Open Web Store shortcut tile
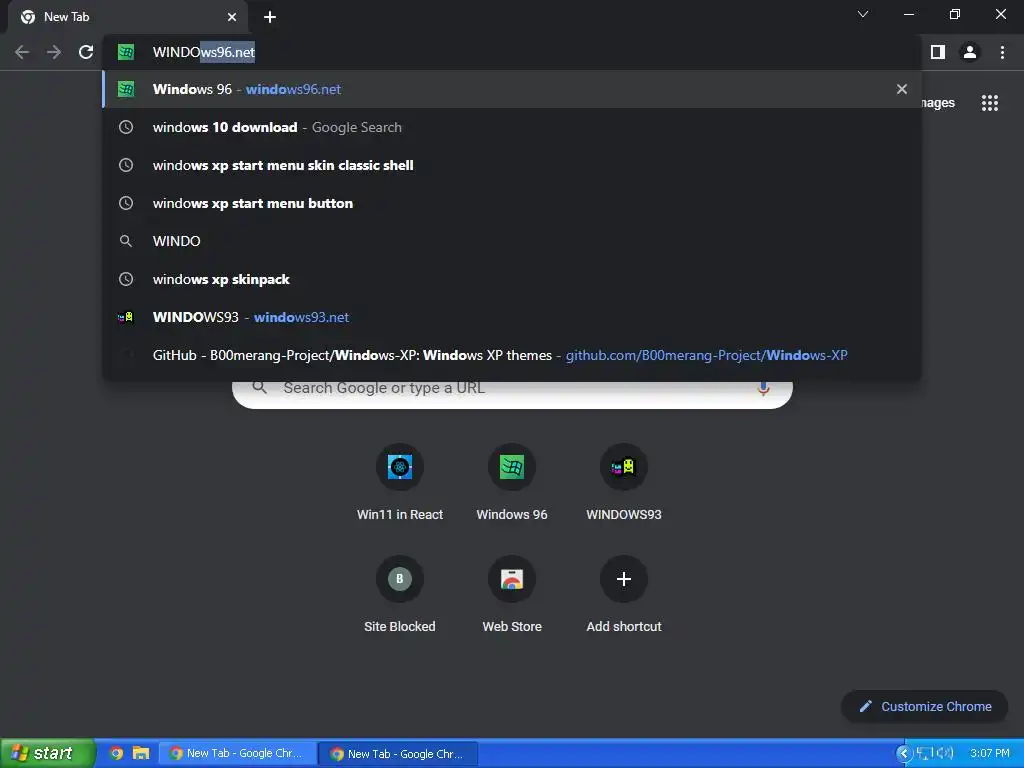The width and height of the screenshot is (1024, 768). (512, 594)
